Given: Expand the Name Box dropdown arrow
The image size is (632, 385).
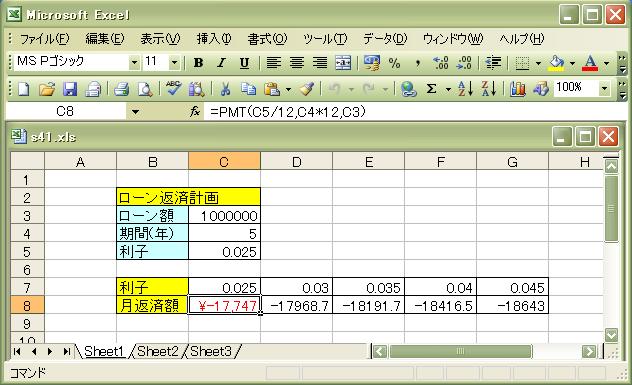Looking at the screenshot, I should click(x=135, y=112).
